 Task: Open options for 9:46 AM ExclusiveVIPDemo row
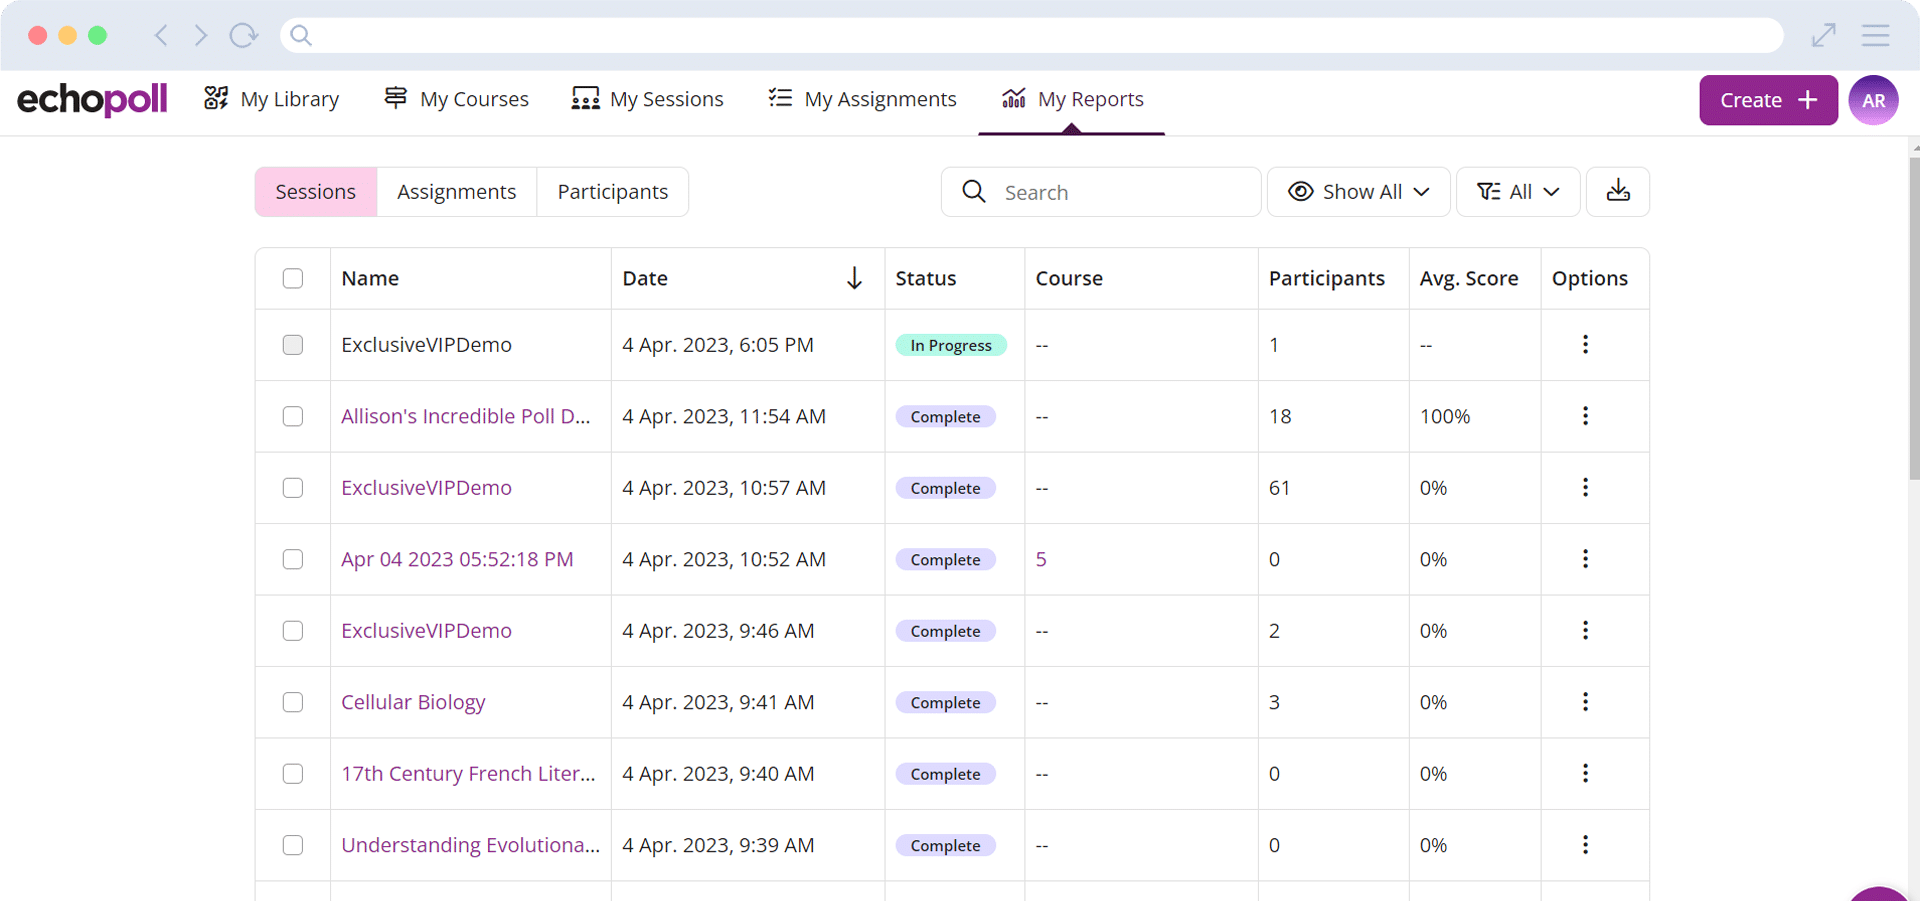pyautogui.click(x=1585, y=630)
